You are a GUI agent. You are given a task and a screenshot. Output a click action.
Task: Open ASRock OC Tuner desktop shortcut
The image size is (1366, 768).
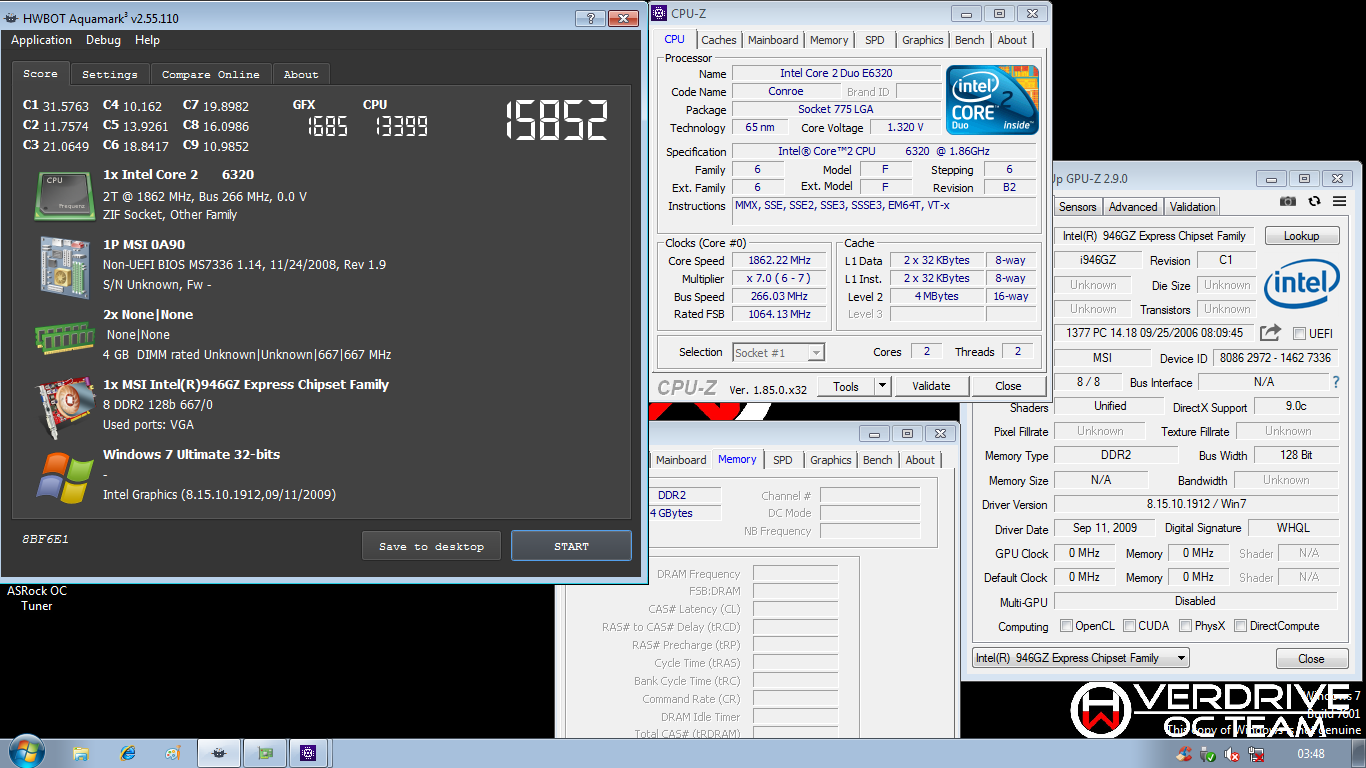coord(37,598)
